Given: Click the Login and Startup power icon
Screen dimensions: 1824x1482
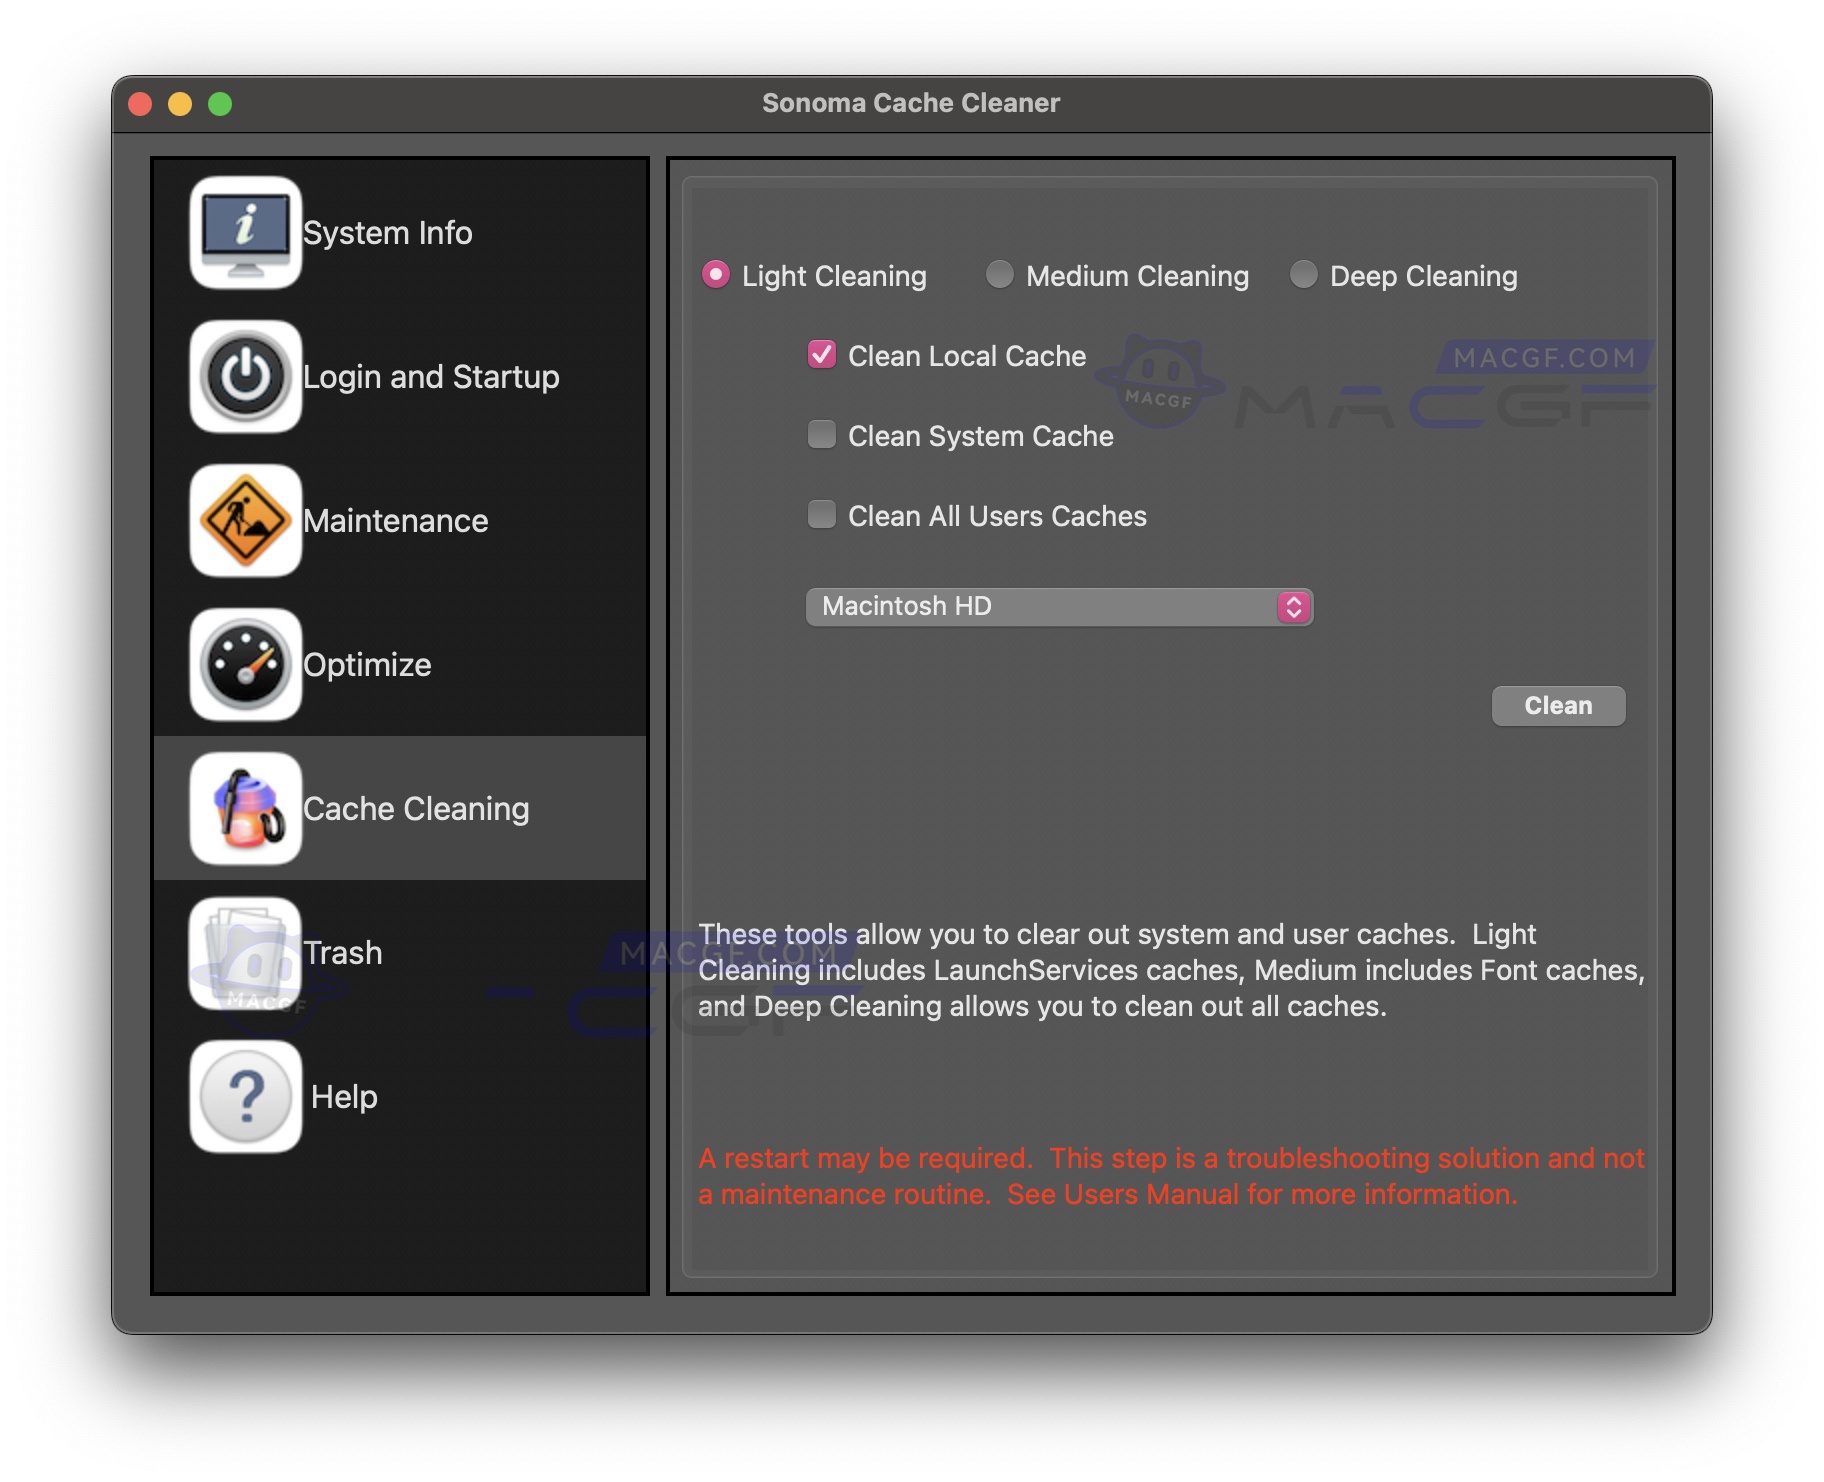Looking at the screenshot, I should 245,377.
